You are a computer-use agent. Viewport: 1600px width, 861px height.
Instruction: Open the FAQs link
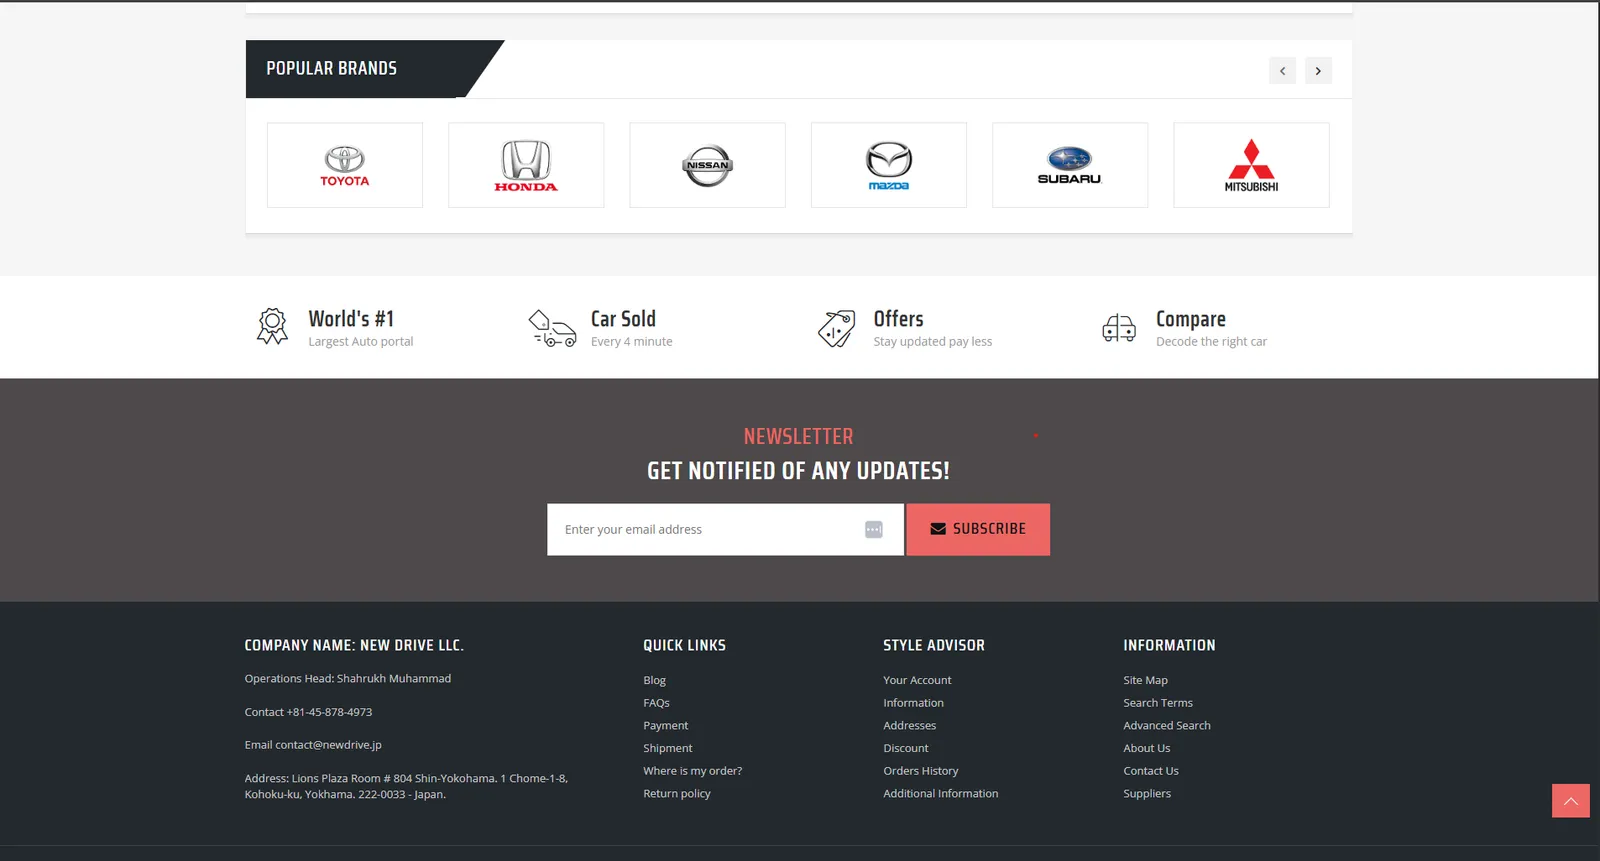(x=656, y=703)
